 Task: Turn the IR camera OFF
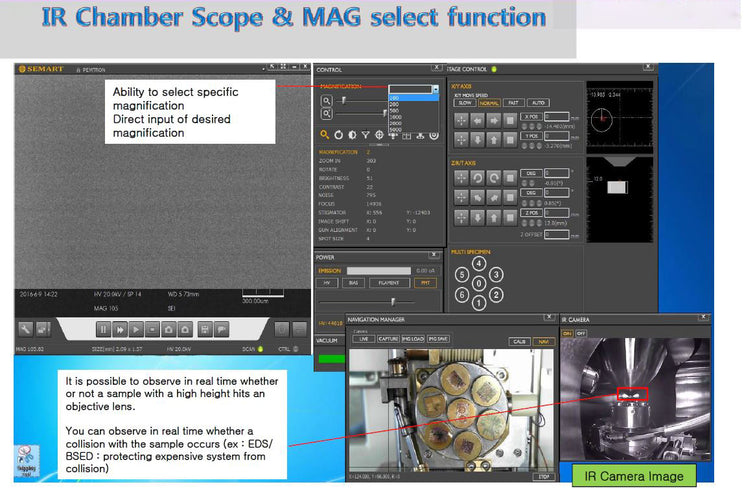click(x=581, y=333)
